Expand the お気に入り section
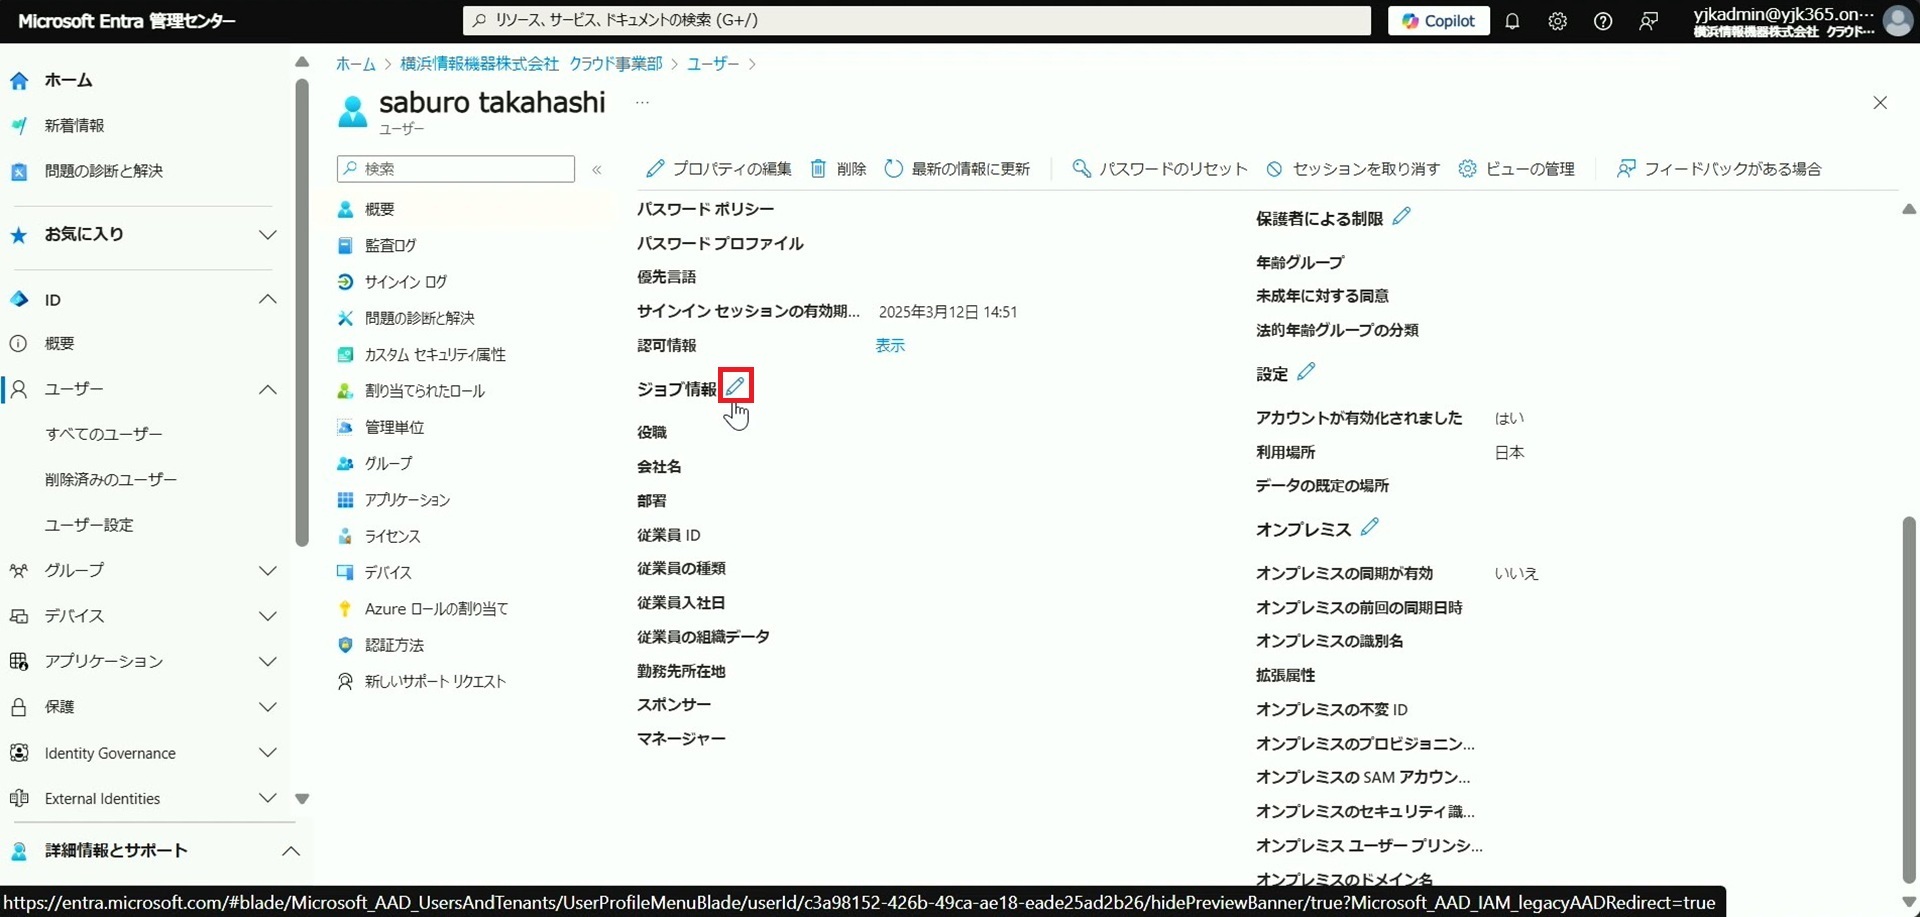This screenshot has height=917, width=1920. pyautogui.click(x=267, y=235)
